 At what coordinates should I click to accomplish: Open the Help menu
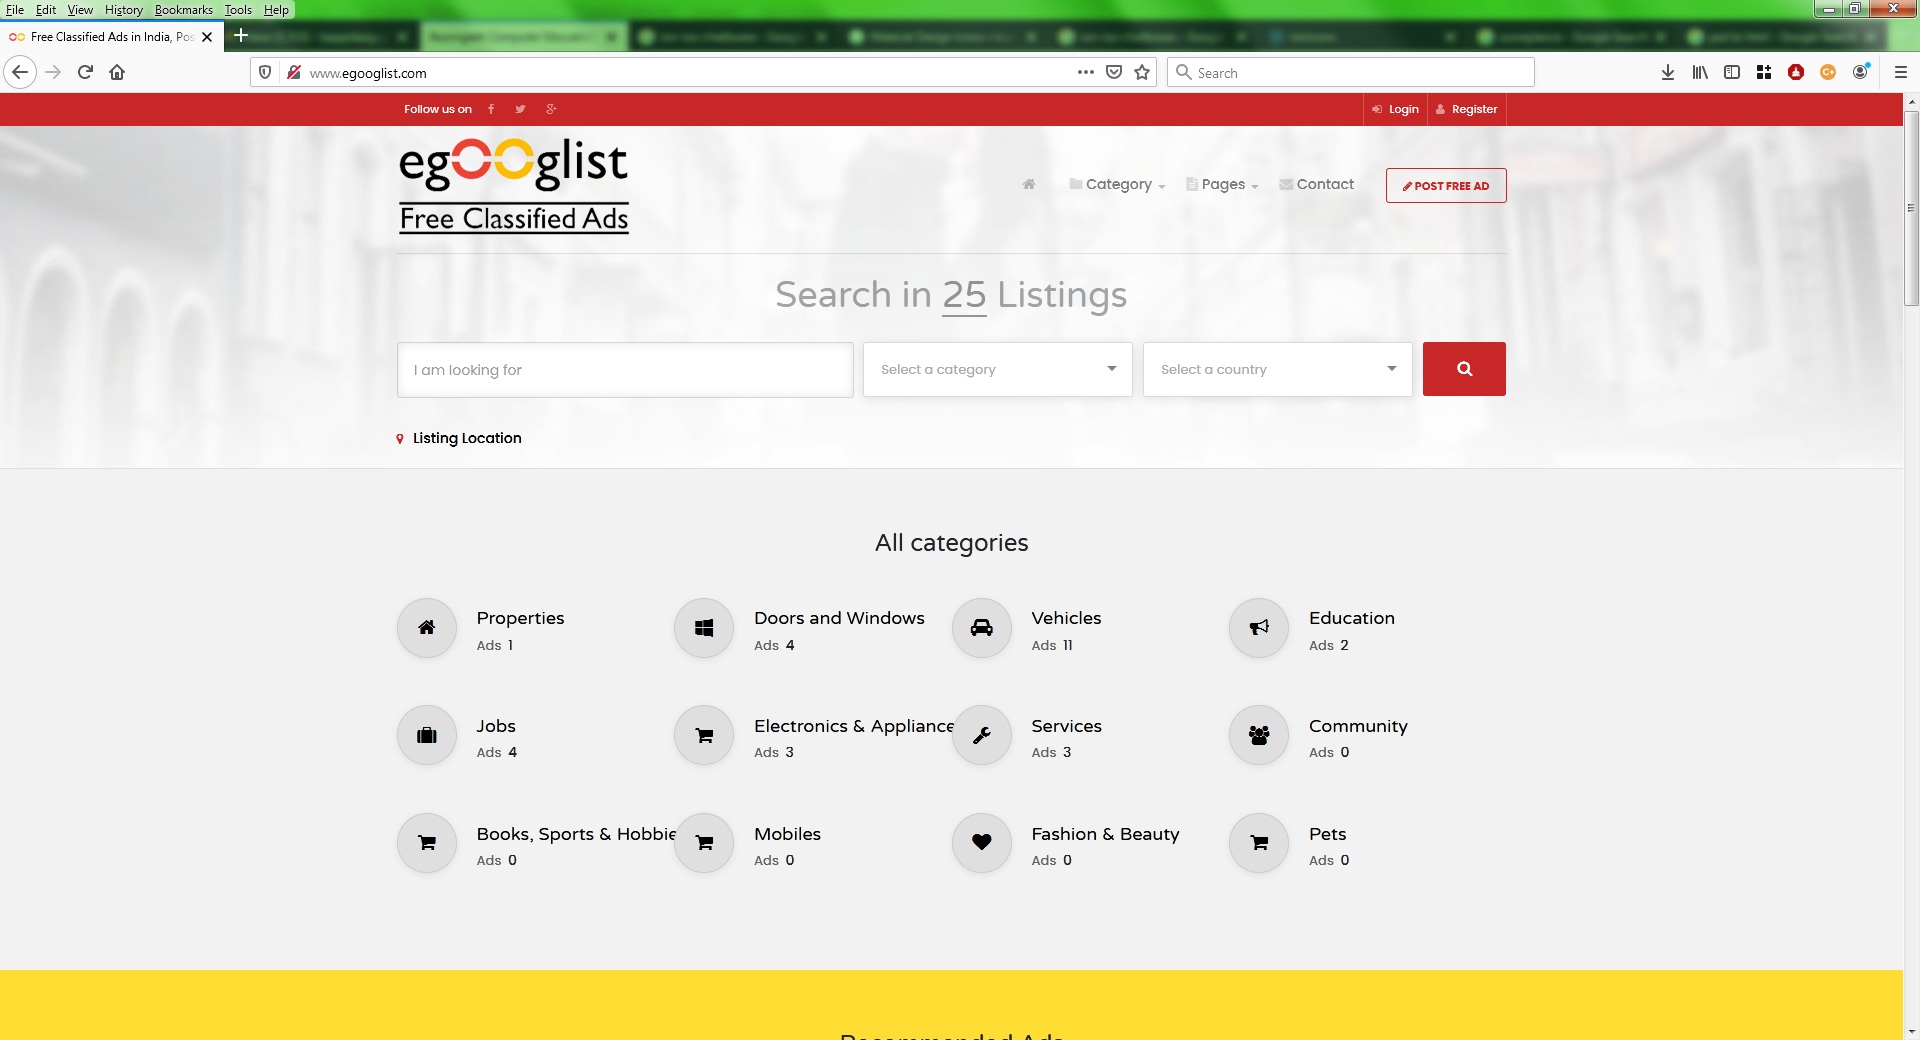[x=276, y=10]
